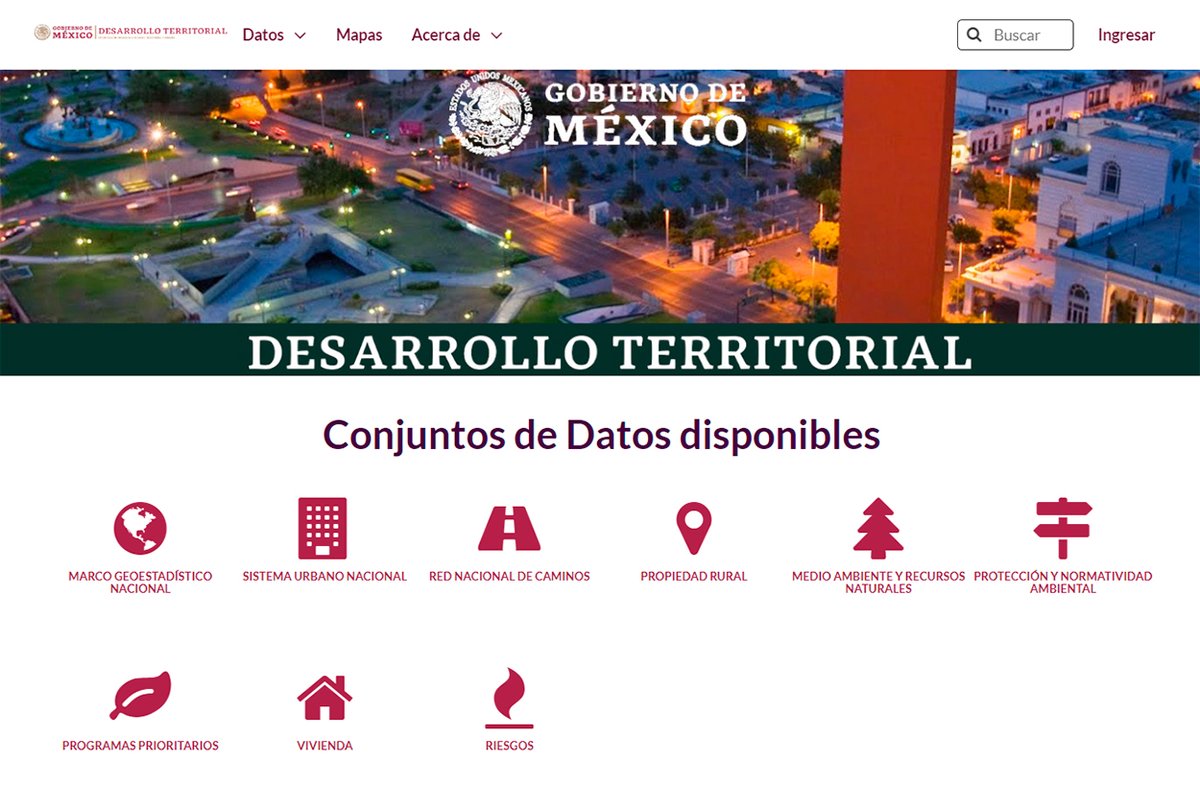Open the RIESGOS label
The height and width of the screenshot is (809, 1200).
click(x=509, y=746)
